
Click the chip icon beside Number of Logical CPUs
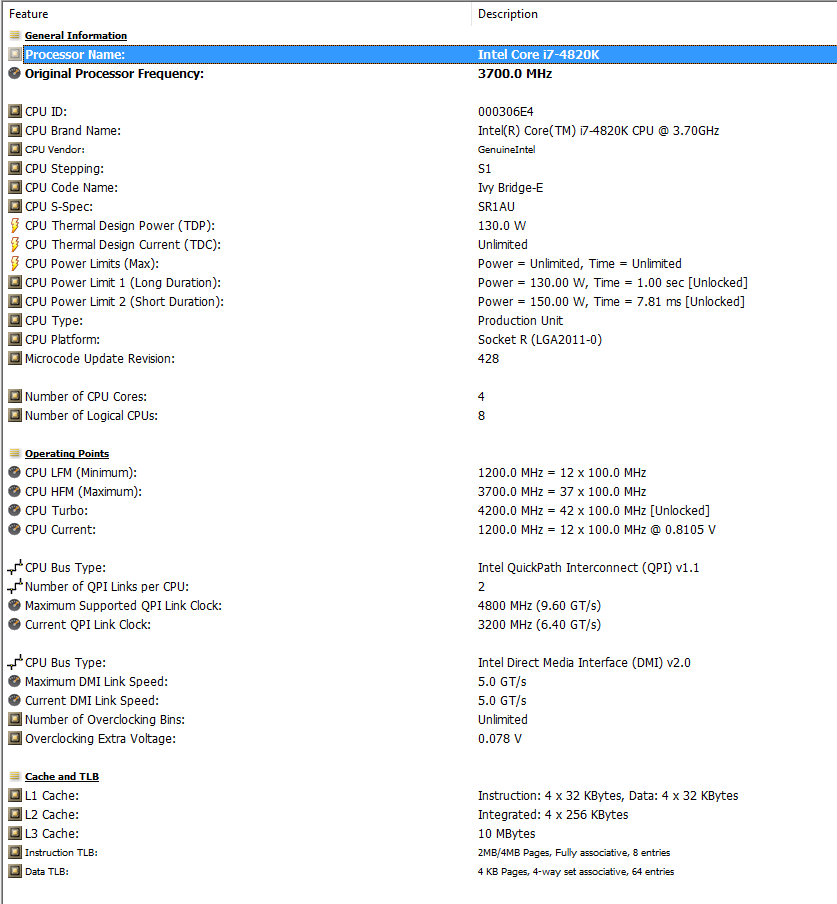click(x=15, y=415)
